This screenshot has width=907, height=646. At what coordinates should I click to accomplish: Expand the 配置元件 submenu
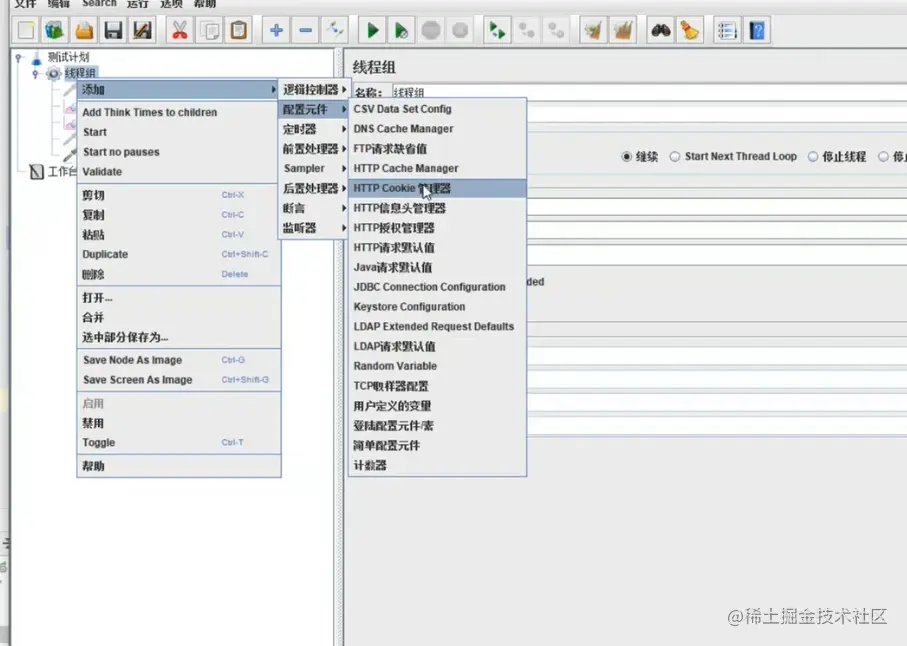[x=314, y=109]
